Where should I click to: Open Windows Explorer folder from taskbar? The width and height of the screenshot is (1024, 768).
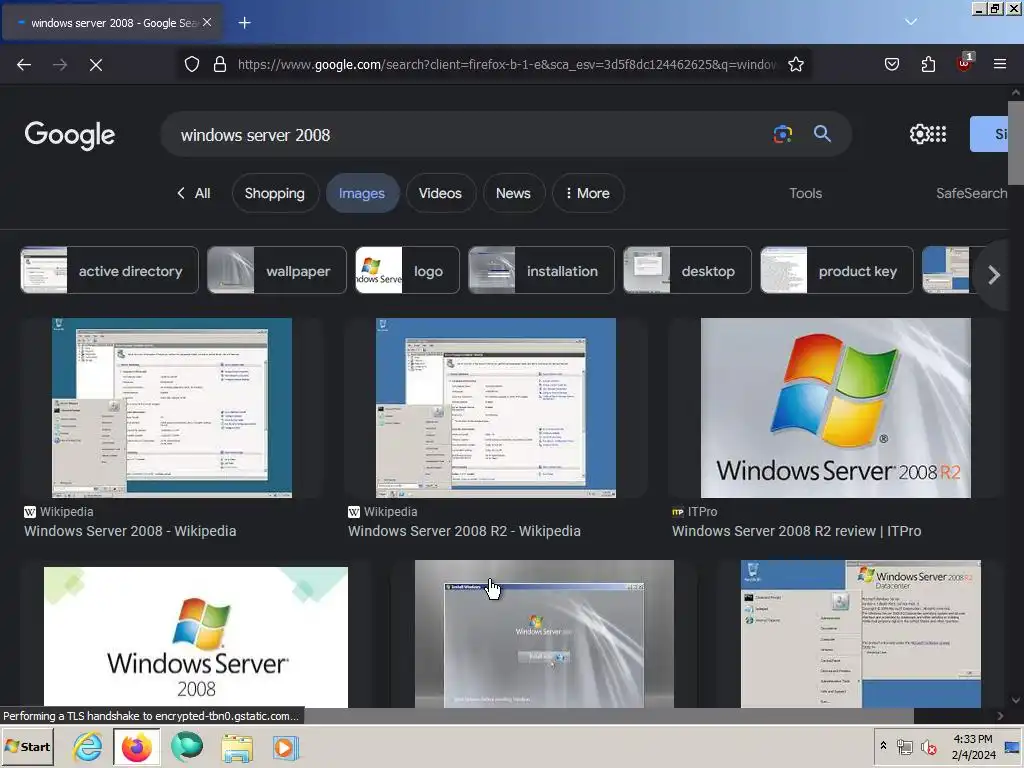236,748
